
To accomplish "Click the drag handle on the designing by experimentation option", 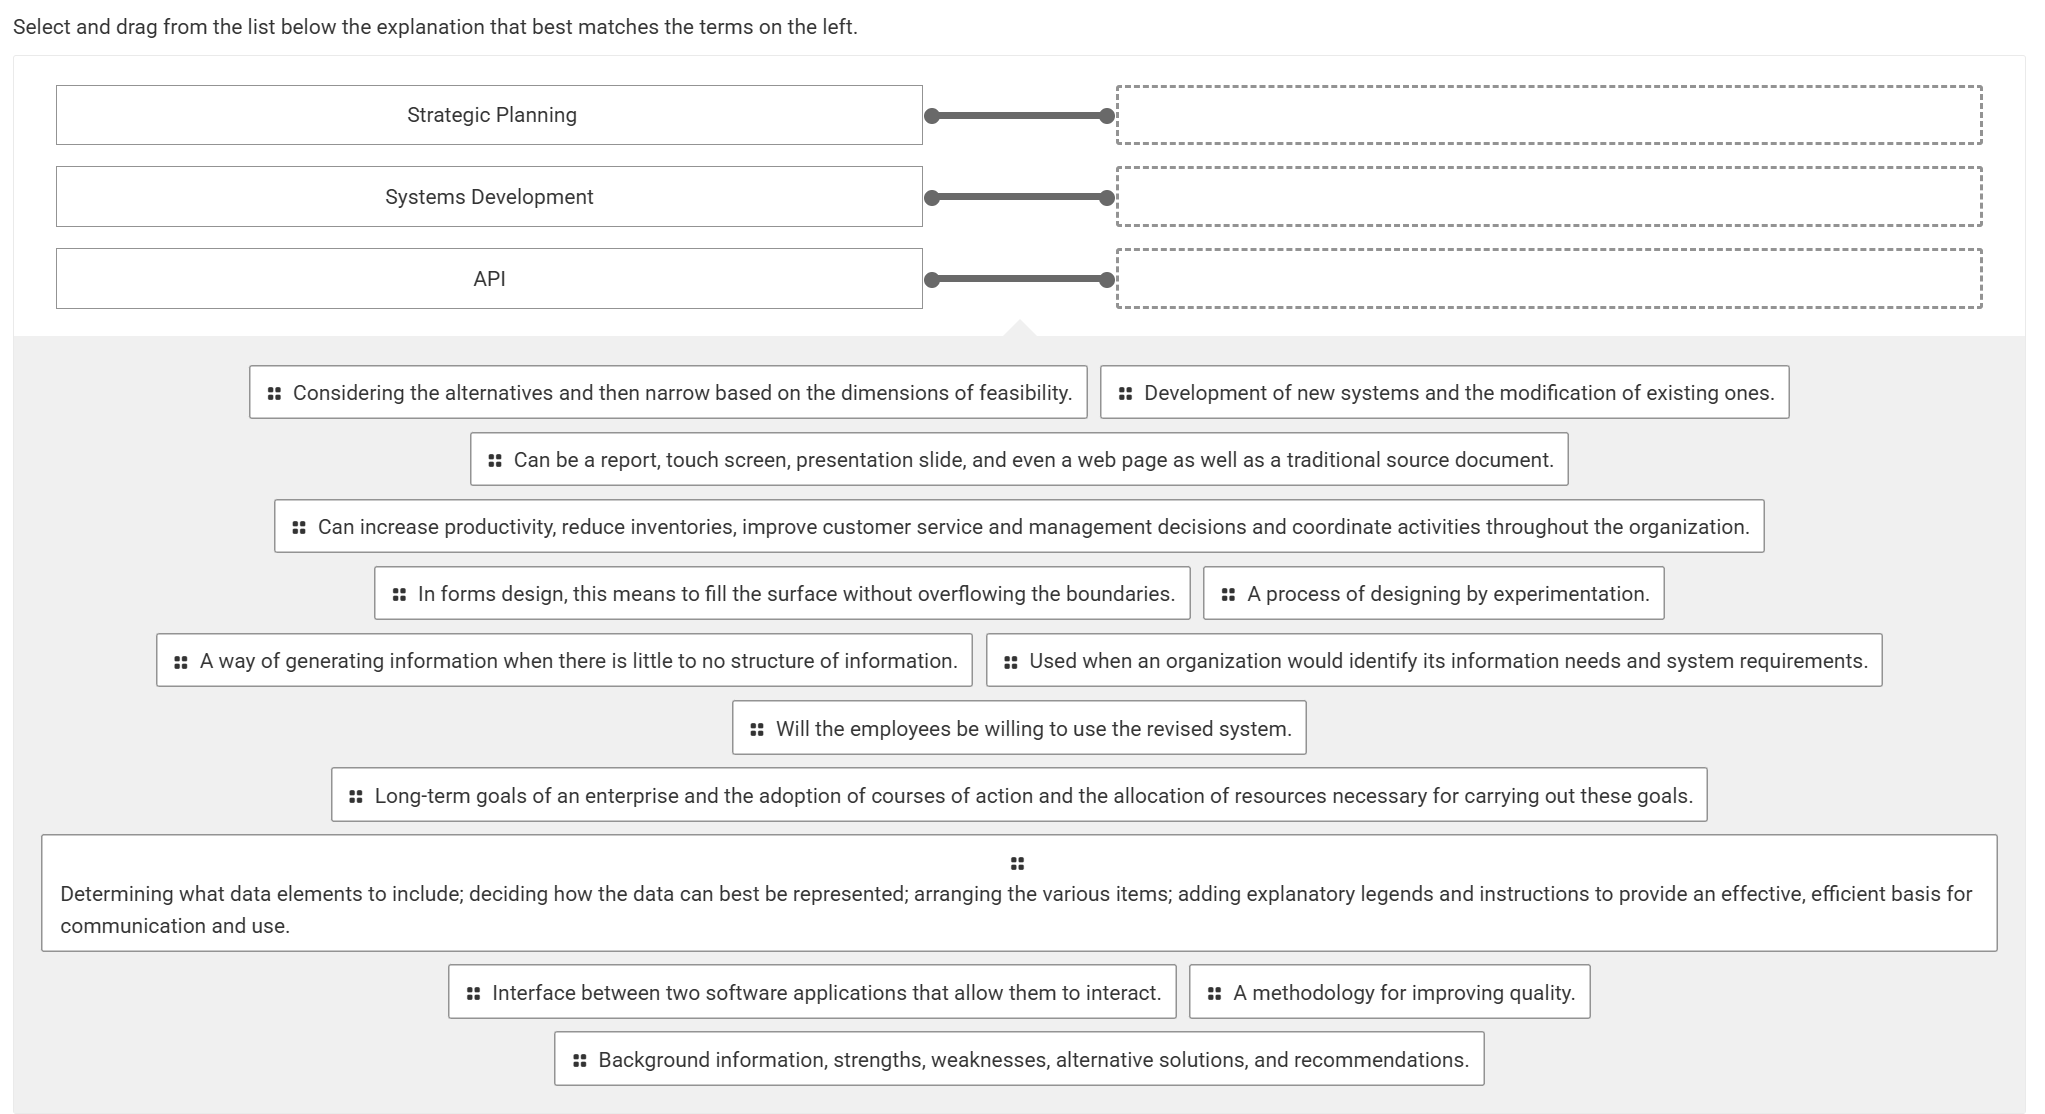I will pyautogui.click(x=1227, y=593).
